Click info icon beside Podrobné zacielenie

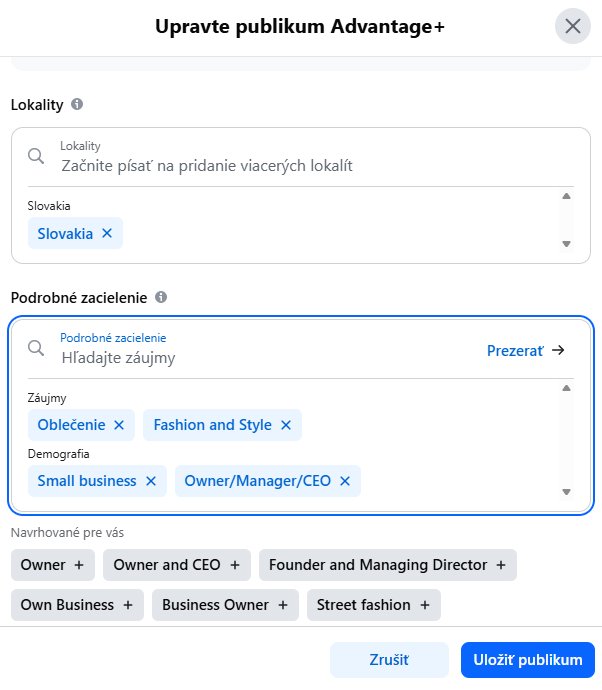pos(161,297)
